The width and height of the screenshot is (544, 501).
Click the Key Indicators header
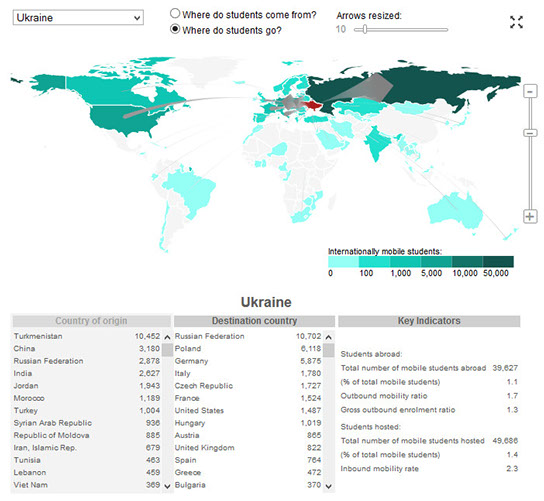(x=429, y=321)
